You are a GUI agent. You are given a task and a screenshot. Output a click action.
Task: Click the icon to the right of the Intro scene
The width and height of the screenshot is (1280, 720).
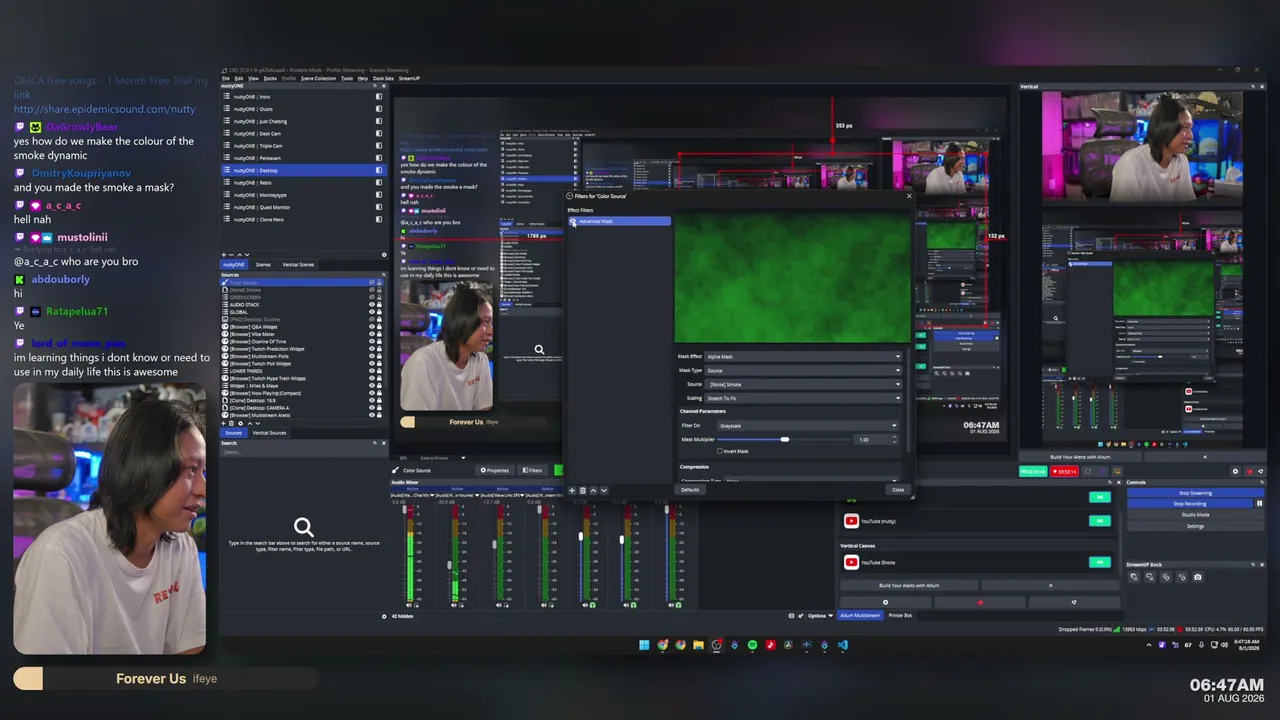[379, 97]
